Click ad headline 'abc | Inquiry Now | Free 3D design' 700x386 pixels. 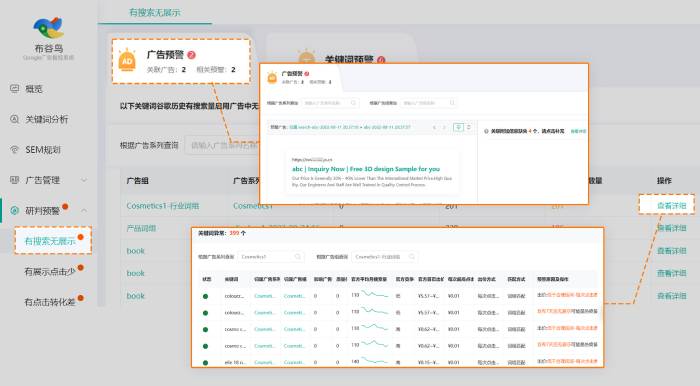pos(366,169)
